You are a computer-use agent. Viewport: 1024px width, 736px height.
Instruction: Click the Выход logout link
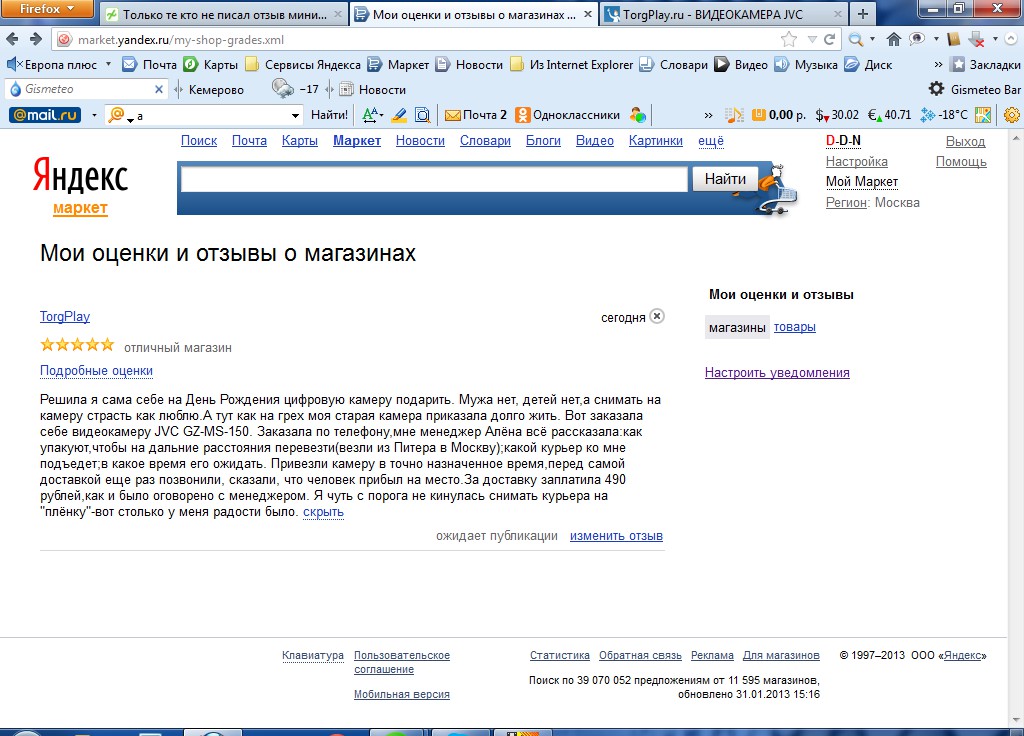[965, 141]
